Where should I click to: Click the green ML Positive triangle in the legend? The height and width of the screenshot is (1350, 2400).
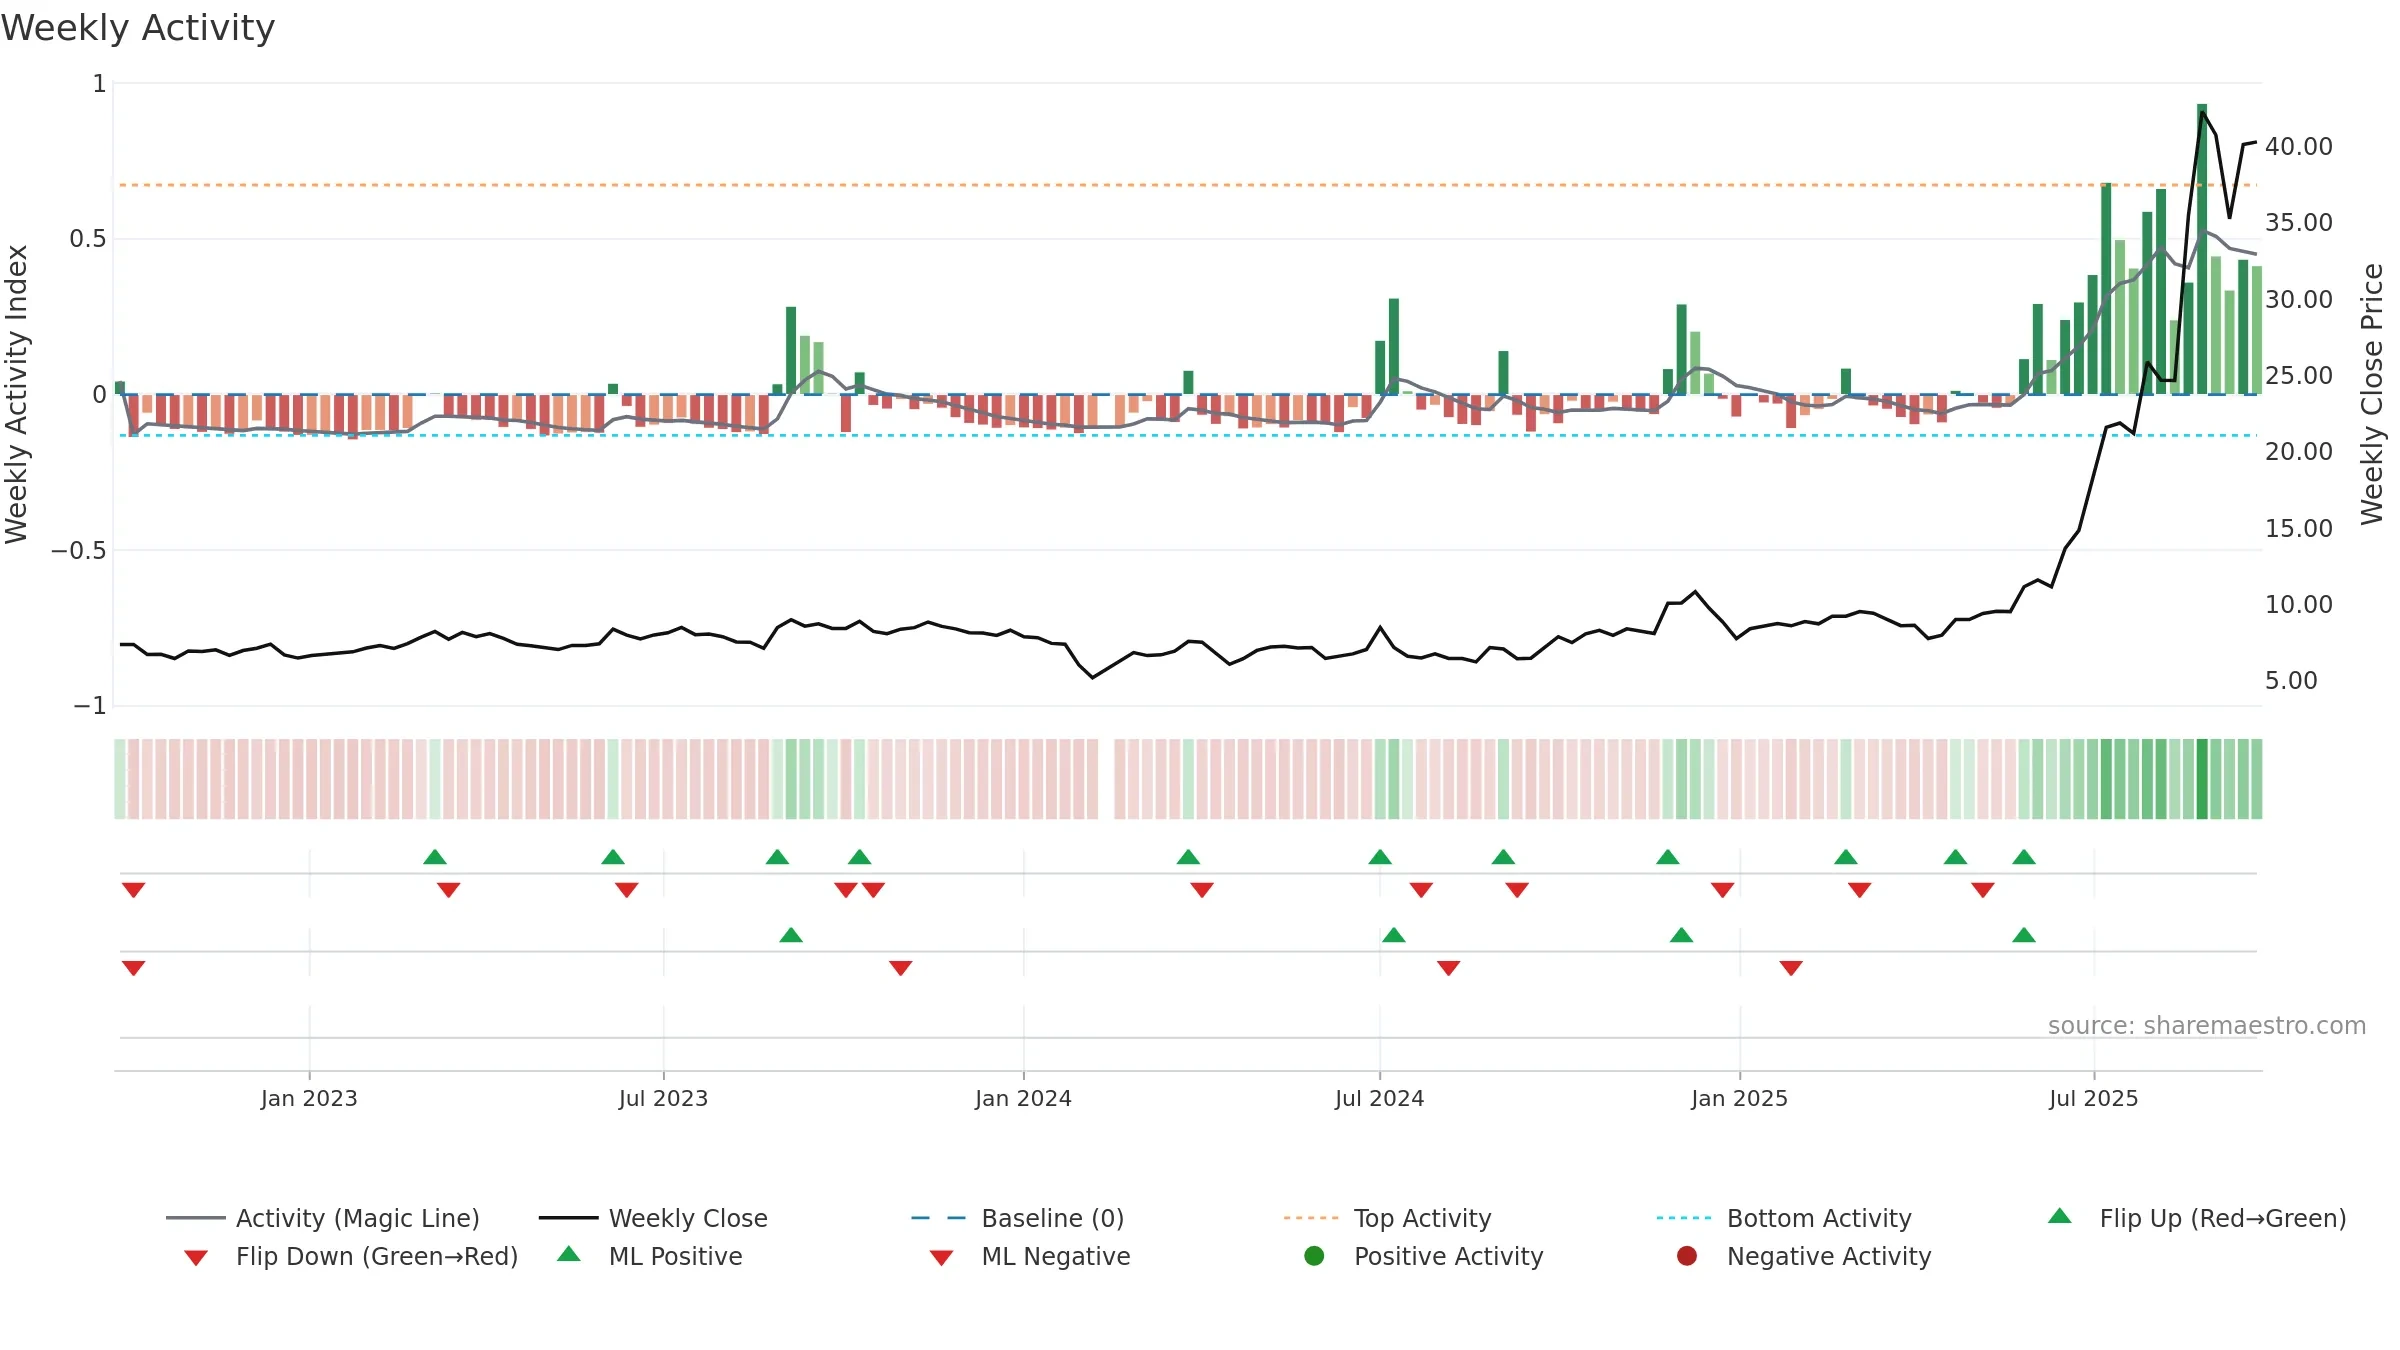tap(569, 1254)
